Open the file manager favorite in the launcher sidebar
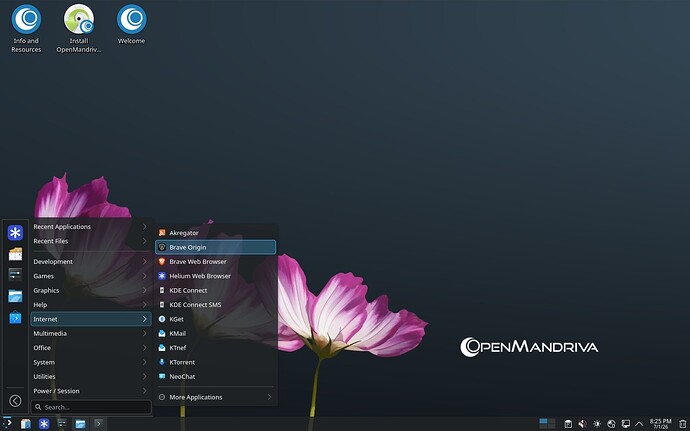 15,296
